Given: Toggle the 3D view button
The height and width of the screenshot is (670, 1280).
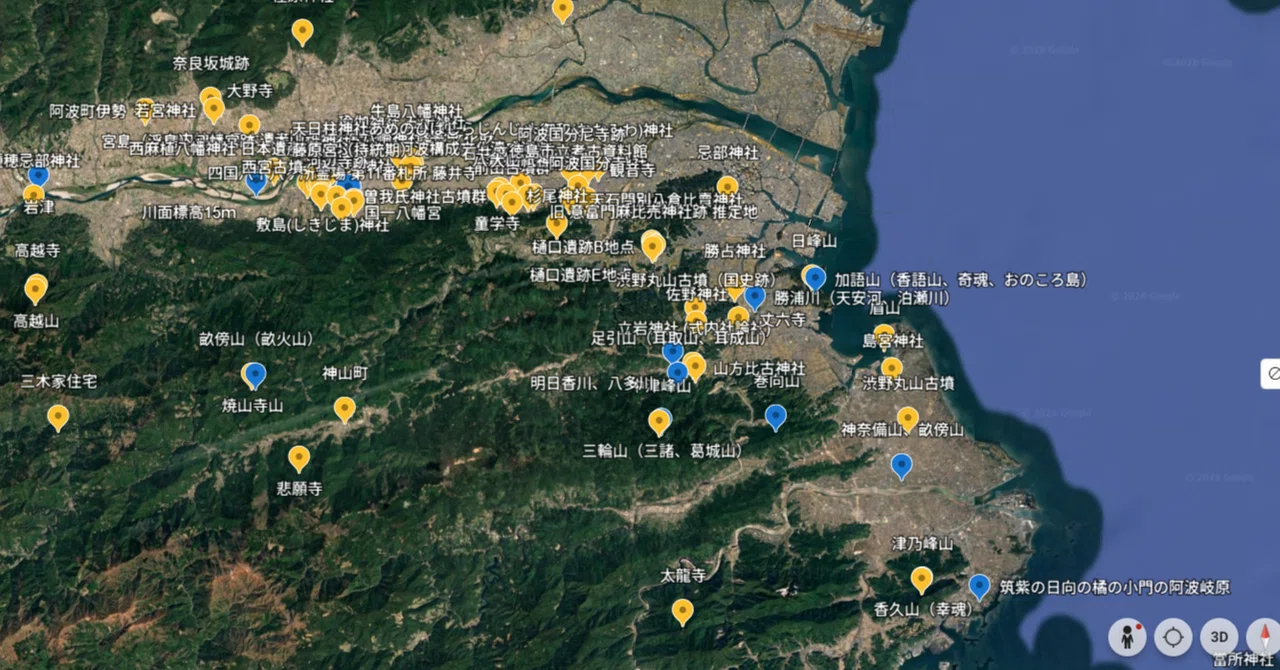Looking at the screenshot, I should pos(1219,636).
